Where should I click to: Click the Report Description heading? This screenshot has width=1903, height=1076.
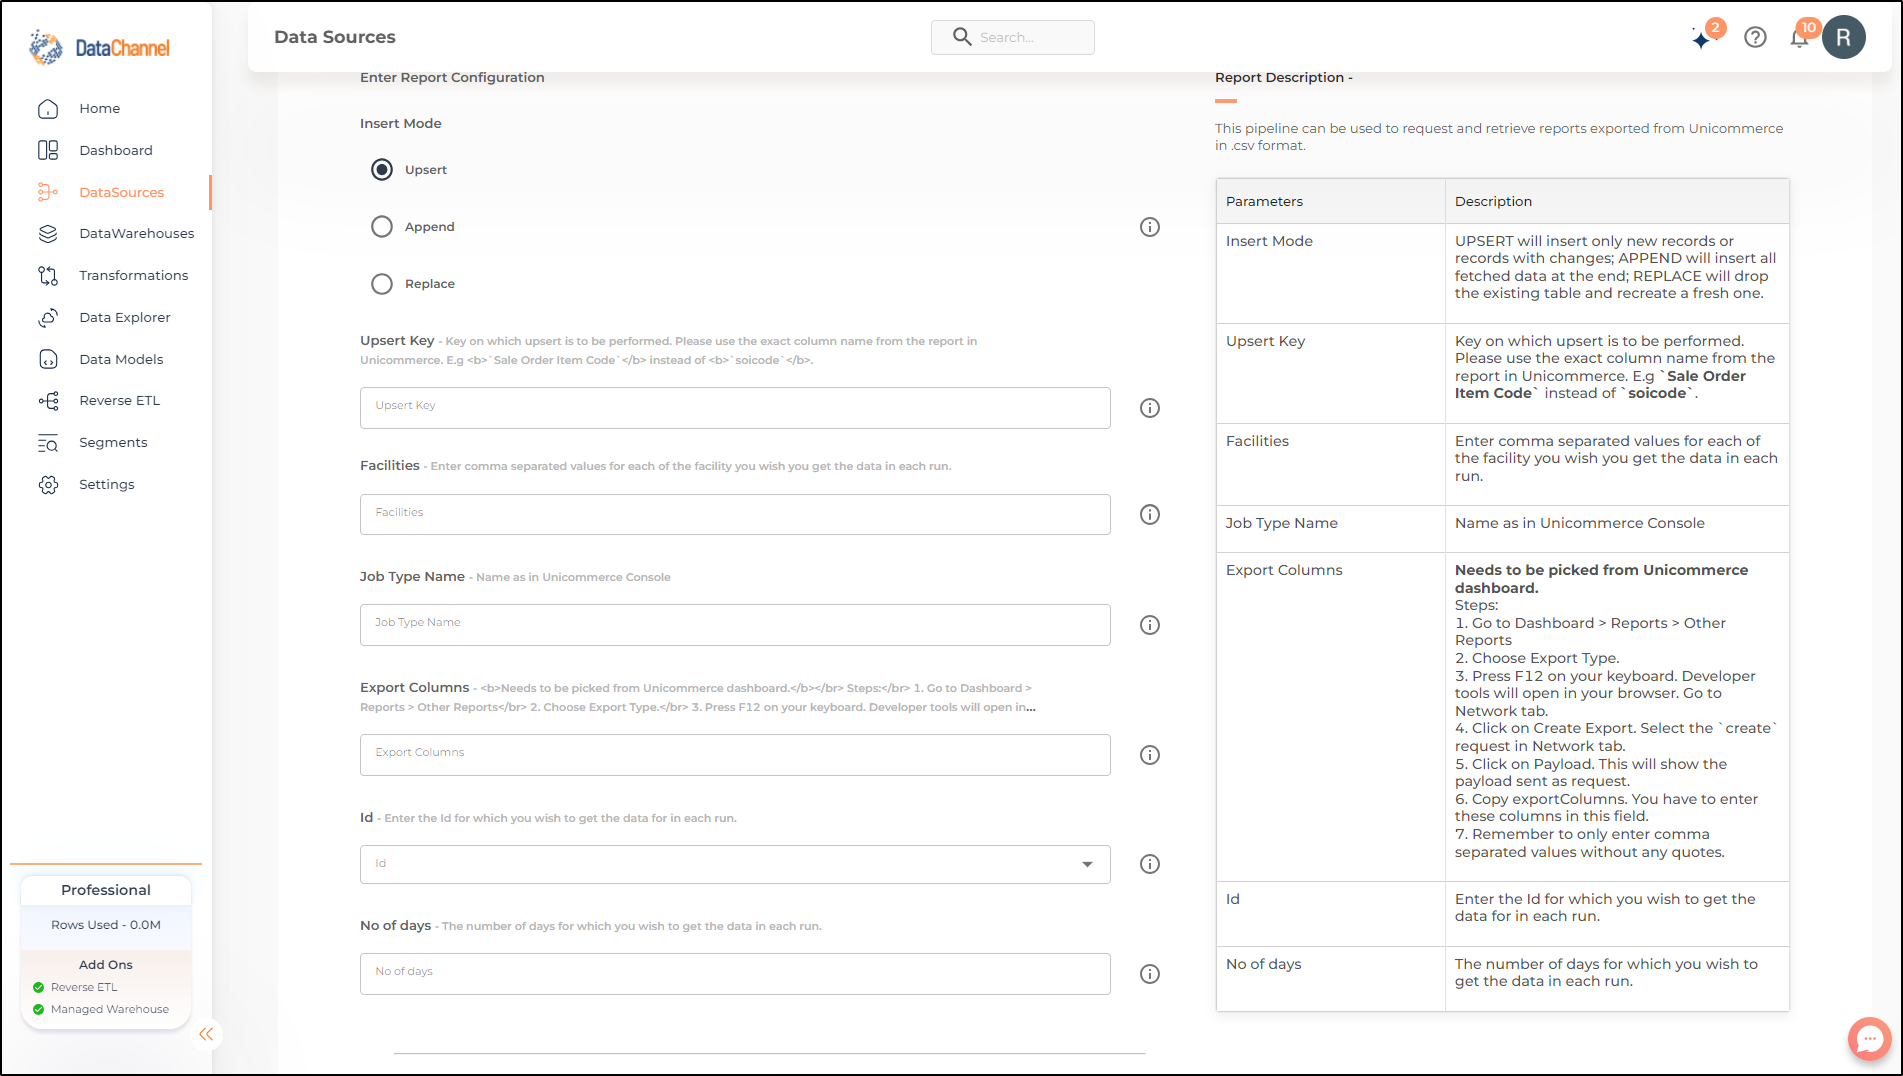tap(1283, 77)
